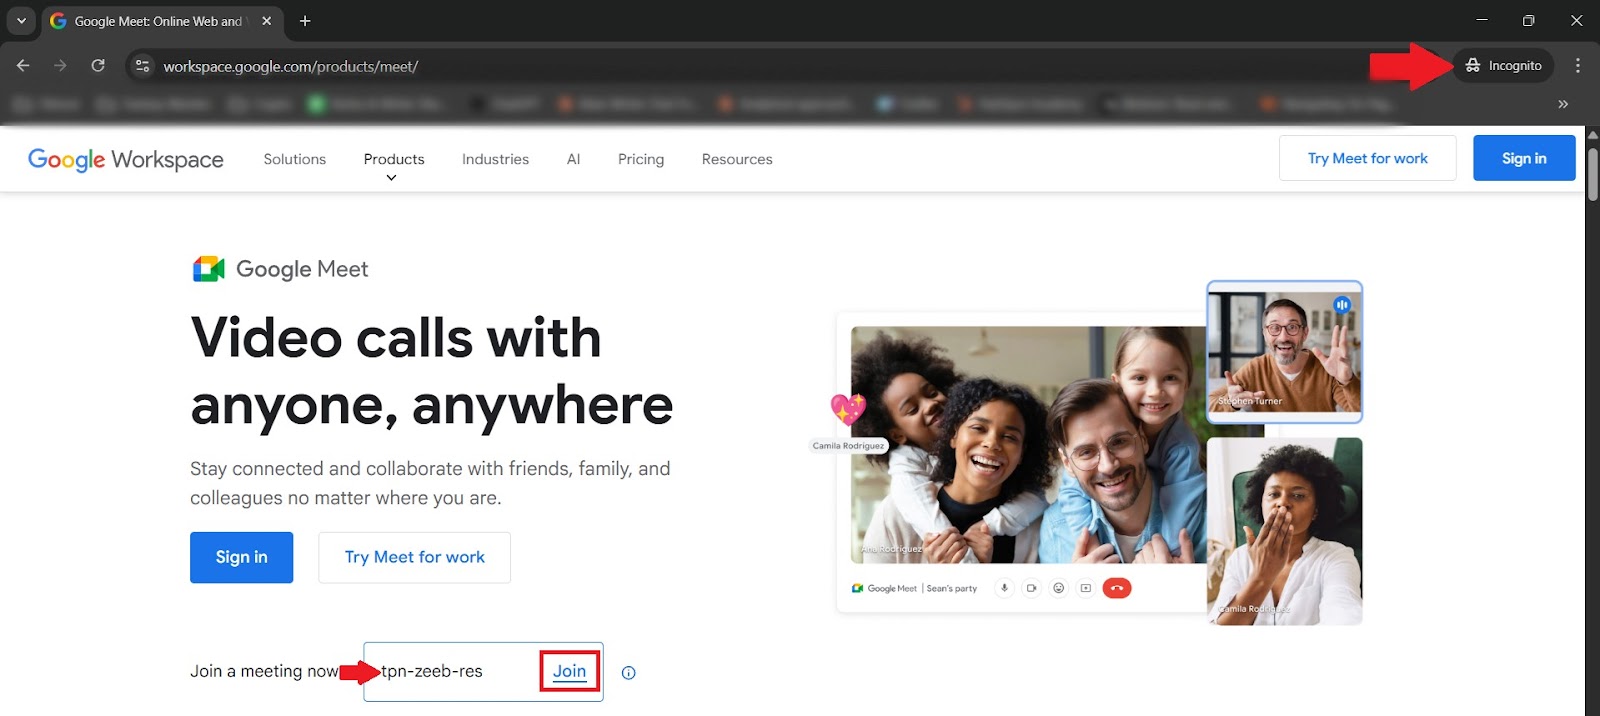1600x716 pixels.
Task: Open a new tab with plus icon
Action: (305, 21)
